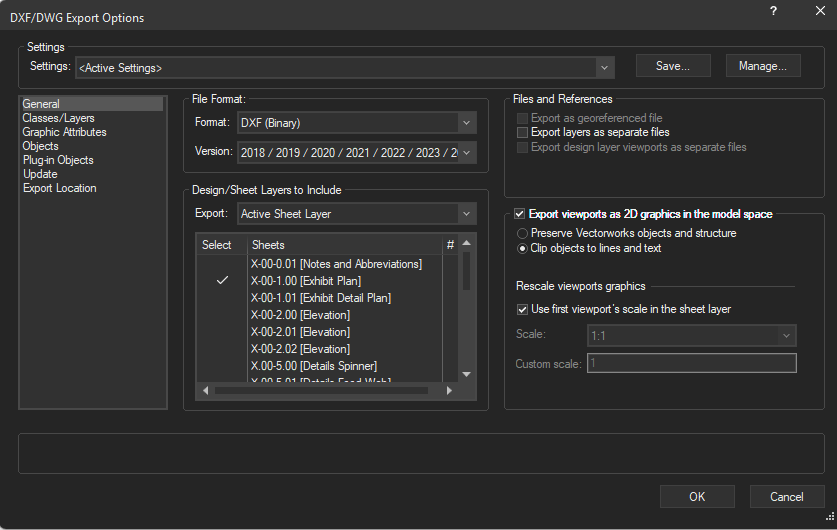Screen dimensions: 837x530
Task: Click the help question mark icon
Action: coord(773,11)
